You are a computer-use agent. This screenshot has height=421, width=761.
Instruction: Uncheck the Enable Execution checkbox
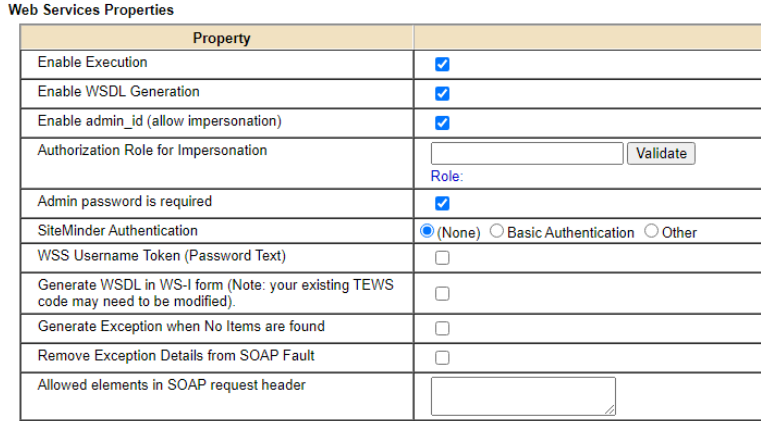point(442,64)
